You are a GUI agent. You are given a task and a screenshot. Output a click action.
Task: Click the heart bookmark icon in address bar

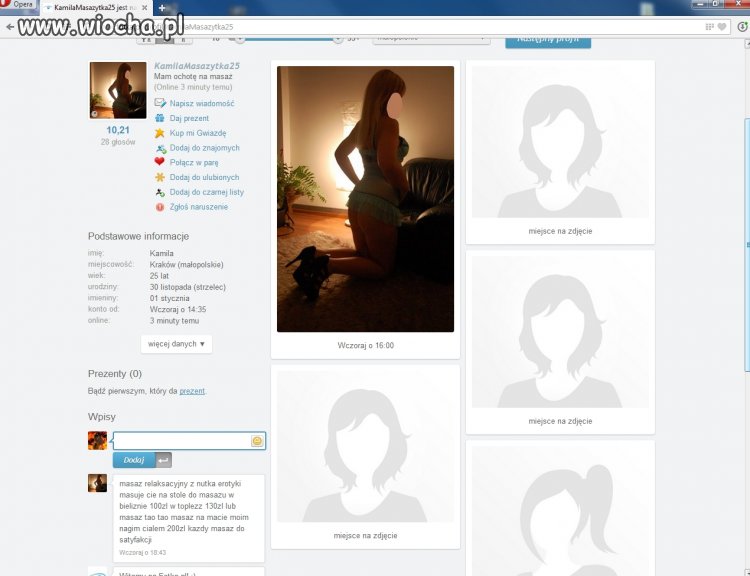[x=722, y=27]
